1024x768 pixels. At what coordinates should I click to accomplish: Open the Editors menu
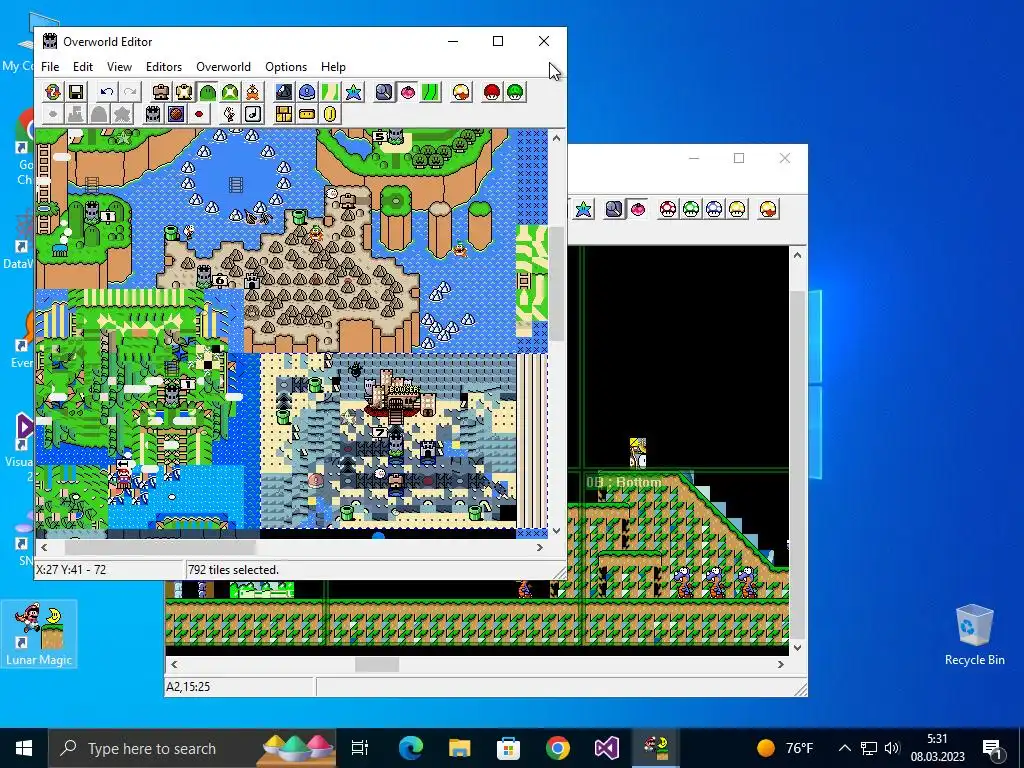pos(164,67)
